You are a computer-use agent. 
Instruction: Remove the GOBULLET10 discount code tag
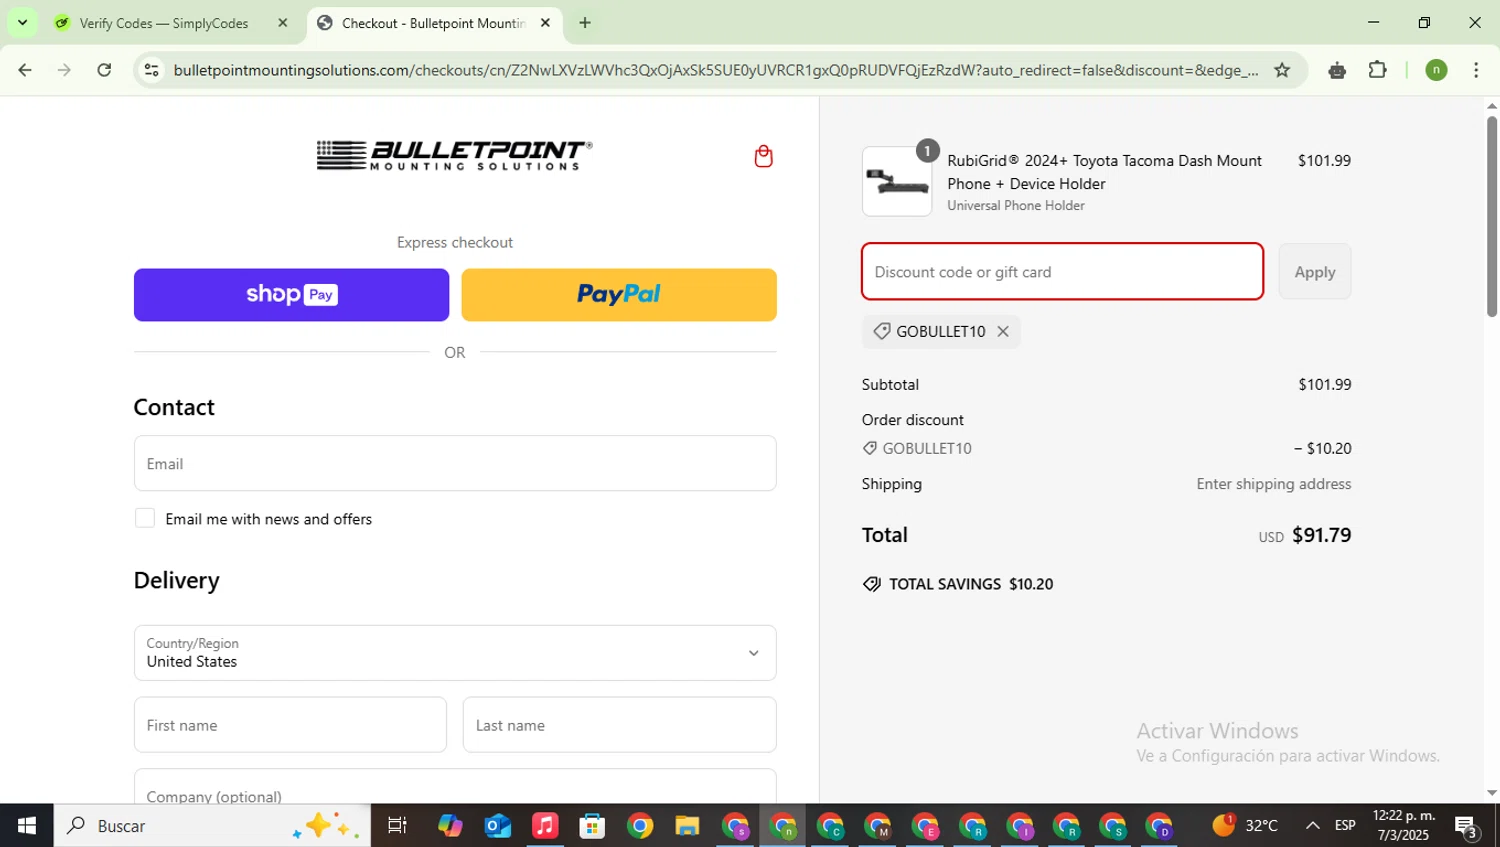pos(1003,331)
